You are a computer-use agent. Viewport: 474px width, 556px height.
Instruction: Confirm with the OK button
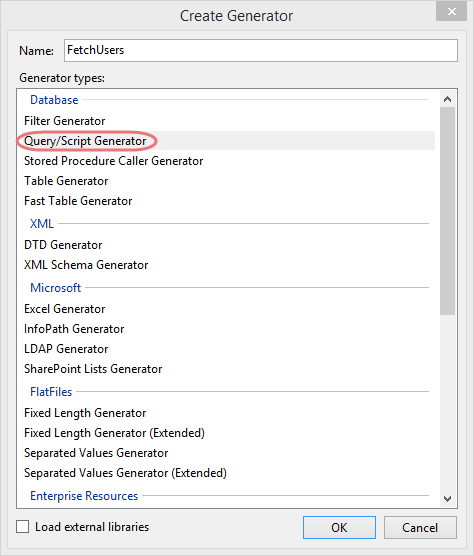pos(339,528)
